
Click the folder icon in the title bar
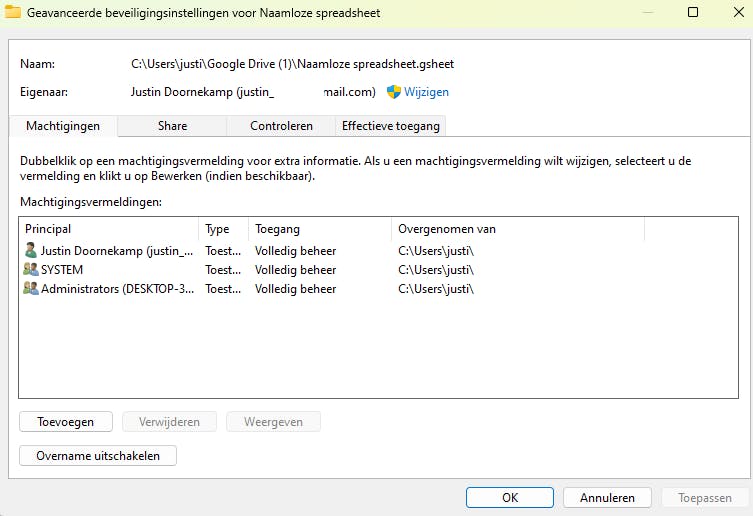12,12
